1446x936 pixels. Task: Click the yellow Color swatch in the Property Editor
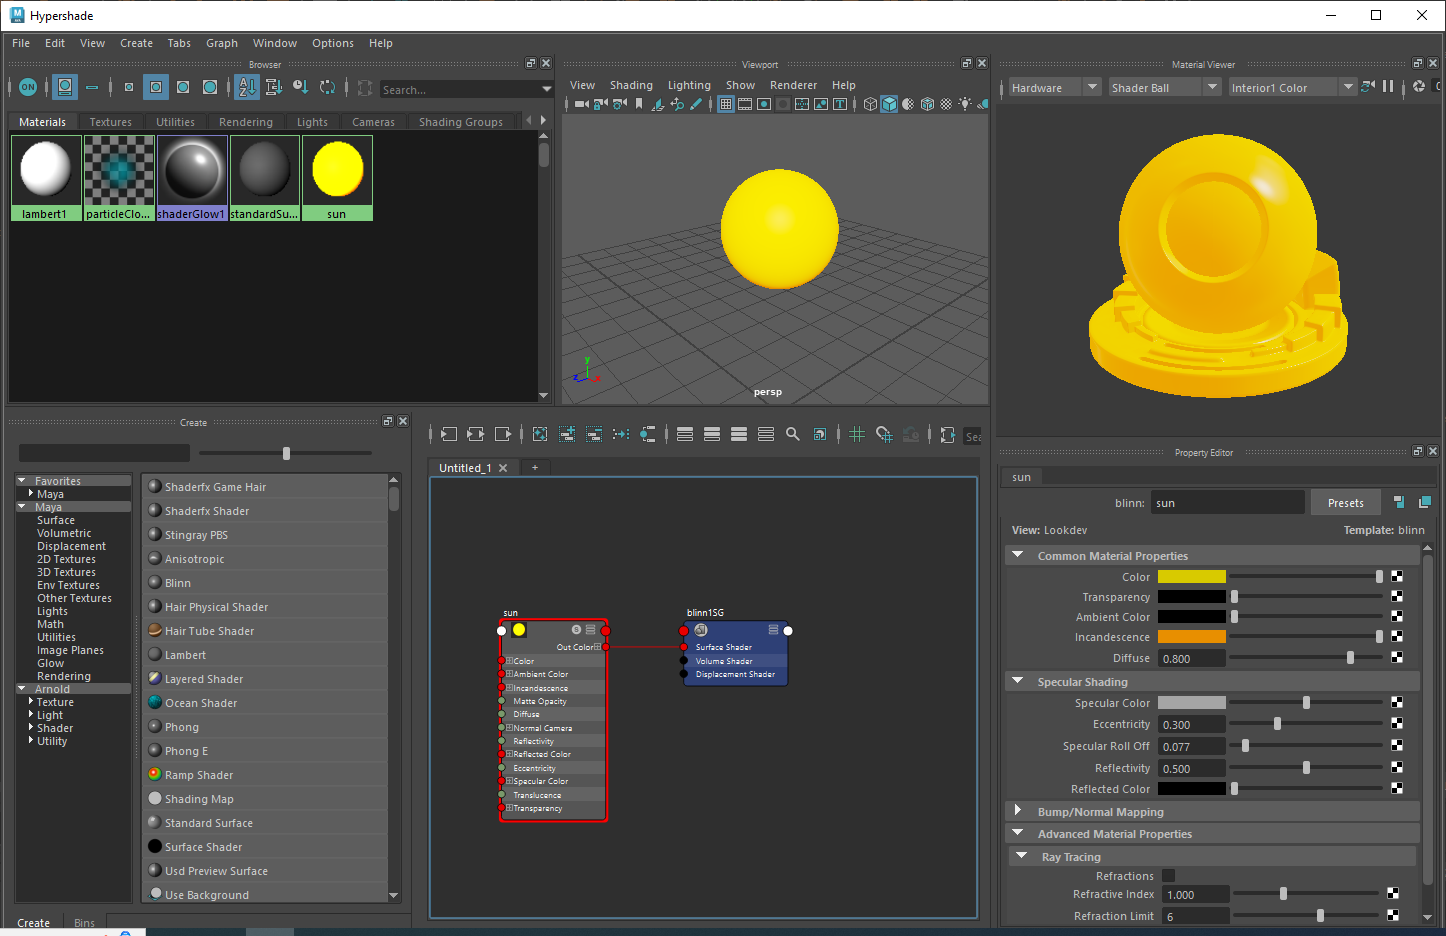pyautogui.click(x=1191, y=576)
